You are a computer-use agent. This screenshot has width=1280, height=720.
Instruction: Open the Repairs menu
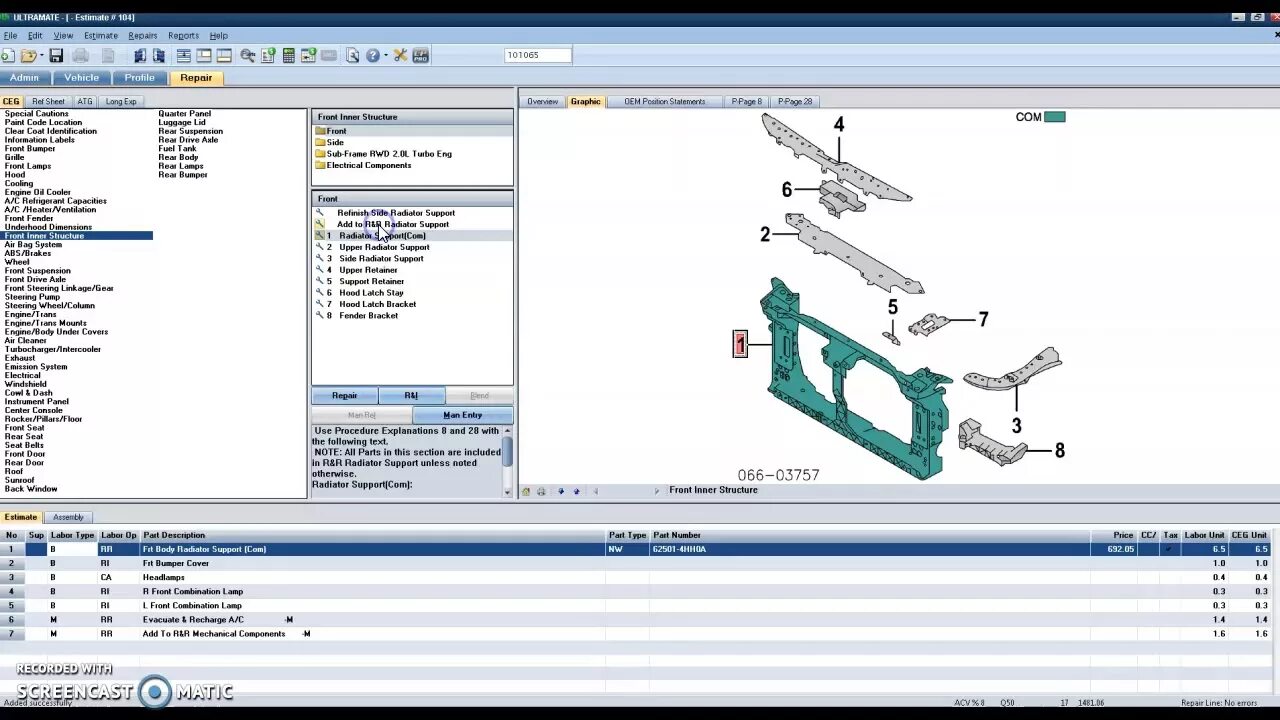(x=142, y=35)
